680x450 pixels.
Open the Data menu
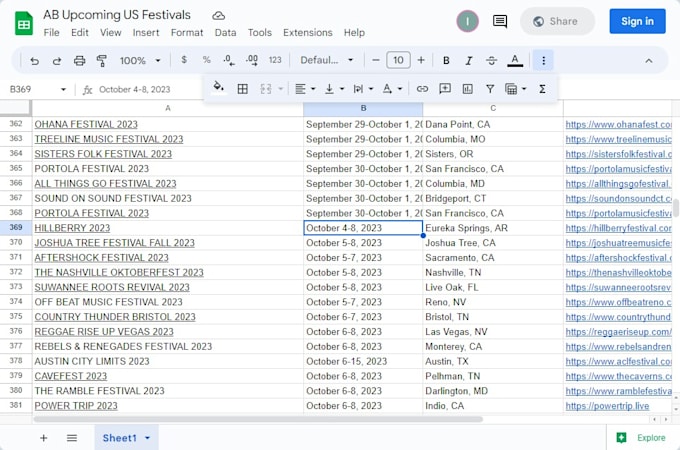(x=226, y=33)
